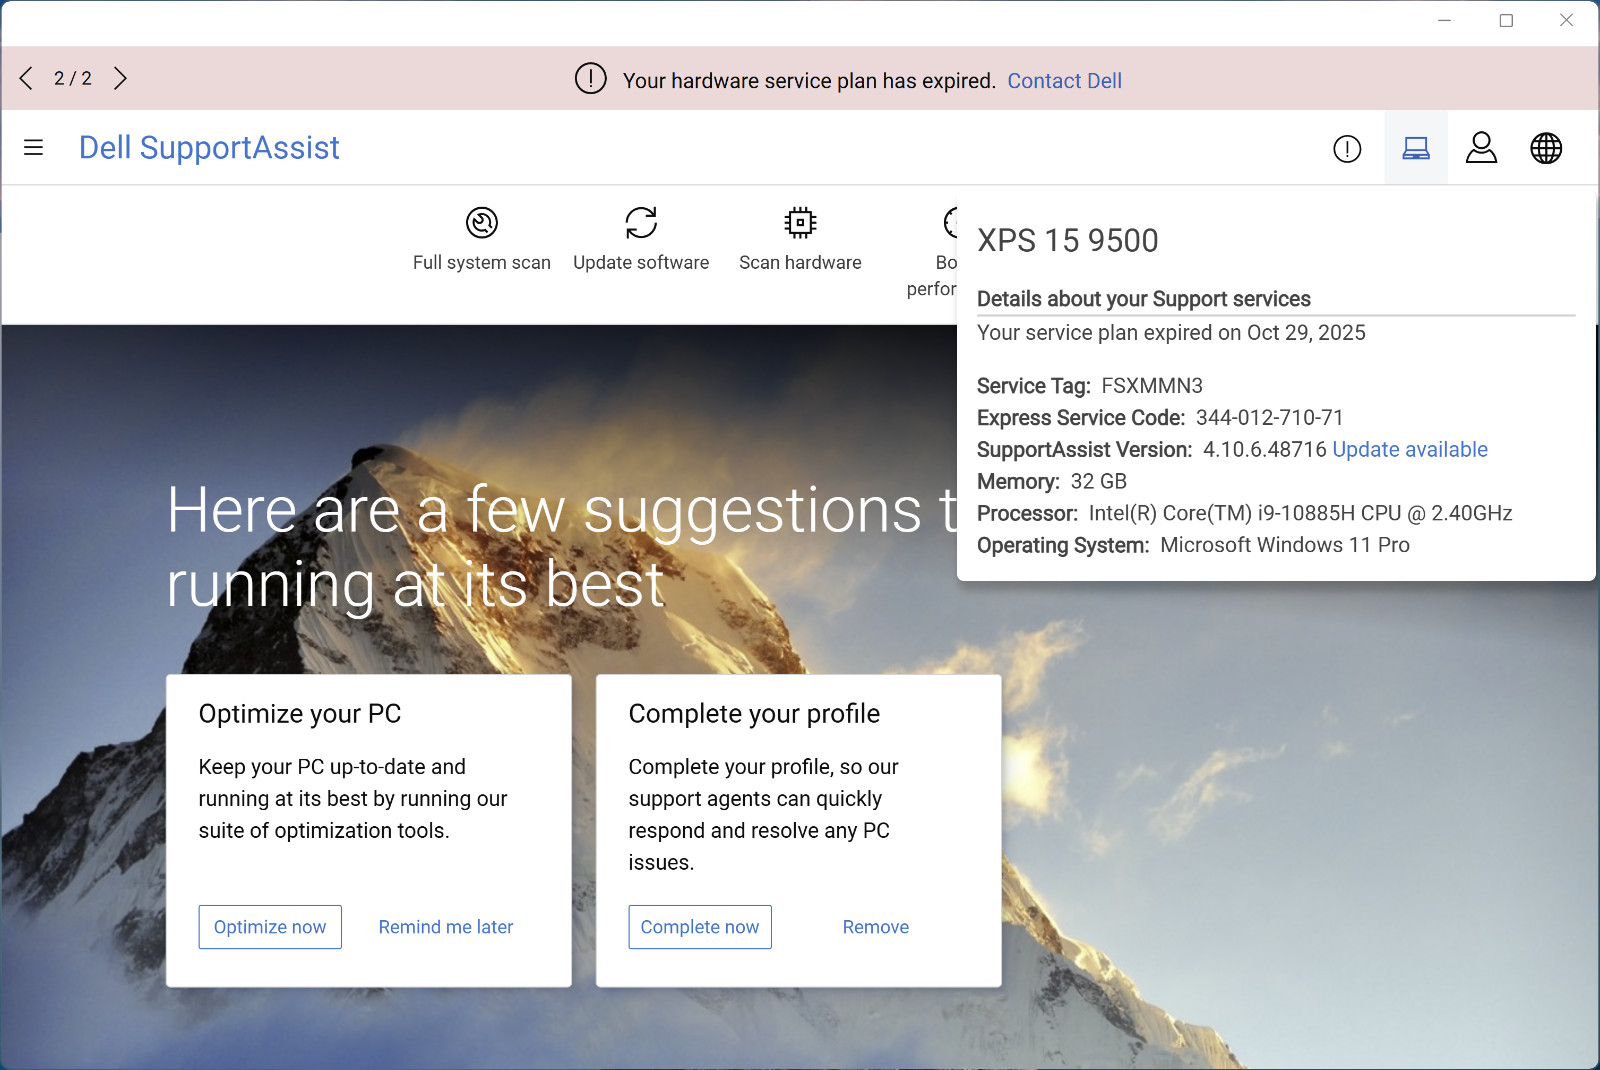Open the hamburger navigation menu

[x=33, y=148]
